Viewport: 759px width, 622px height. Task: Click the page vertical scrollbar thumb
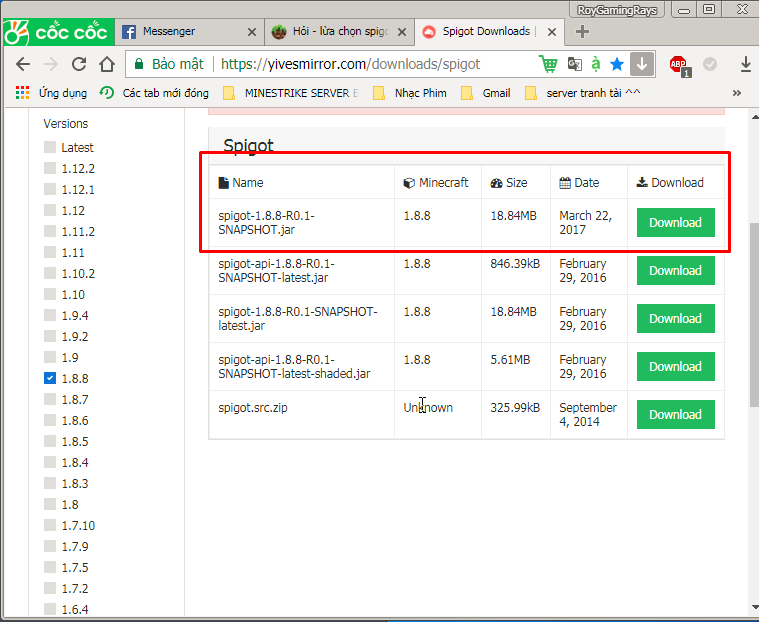tap(754, 315)
